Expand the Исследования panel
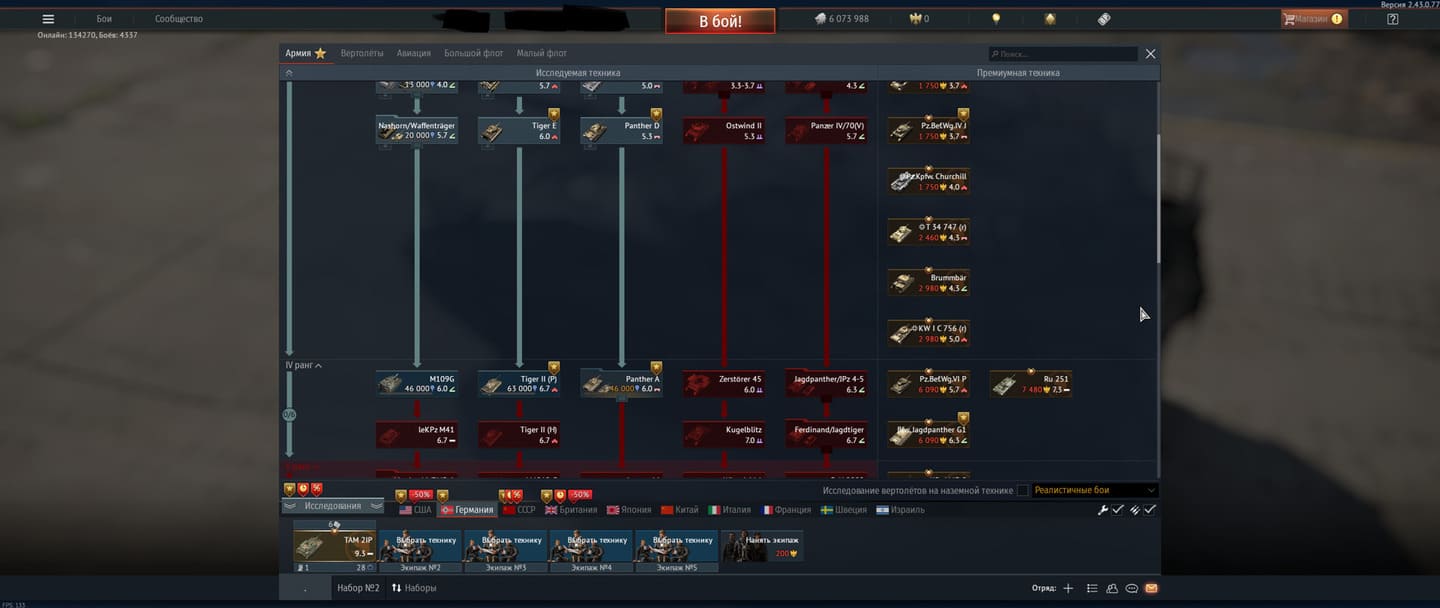Viewport: 1440px width, 608px height. (x=332, y=506)
